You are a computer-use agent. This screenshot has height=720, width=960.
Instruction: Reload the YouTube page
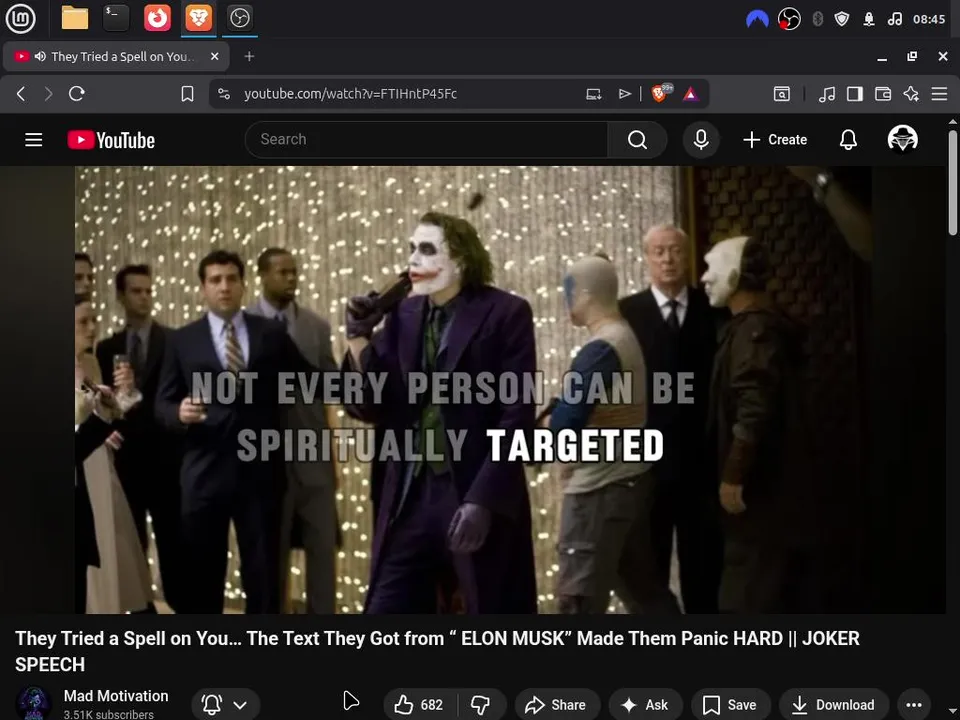[77, 94]
